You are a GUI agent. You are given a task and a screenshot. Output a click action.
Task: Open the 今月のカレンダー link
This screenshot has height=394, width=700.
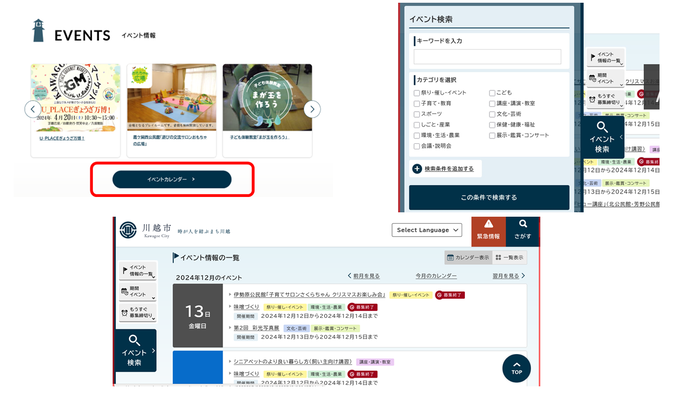tap(436, 276)
